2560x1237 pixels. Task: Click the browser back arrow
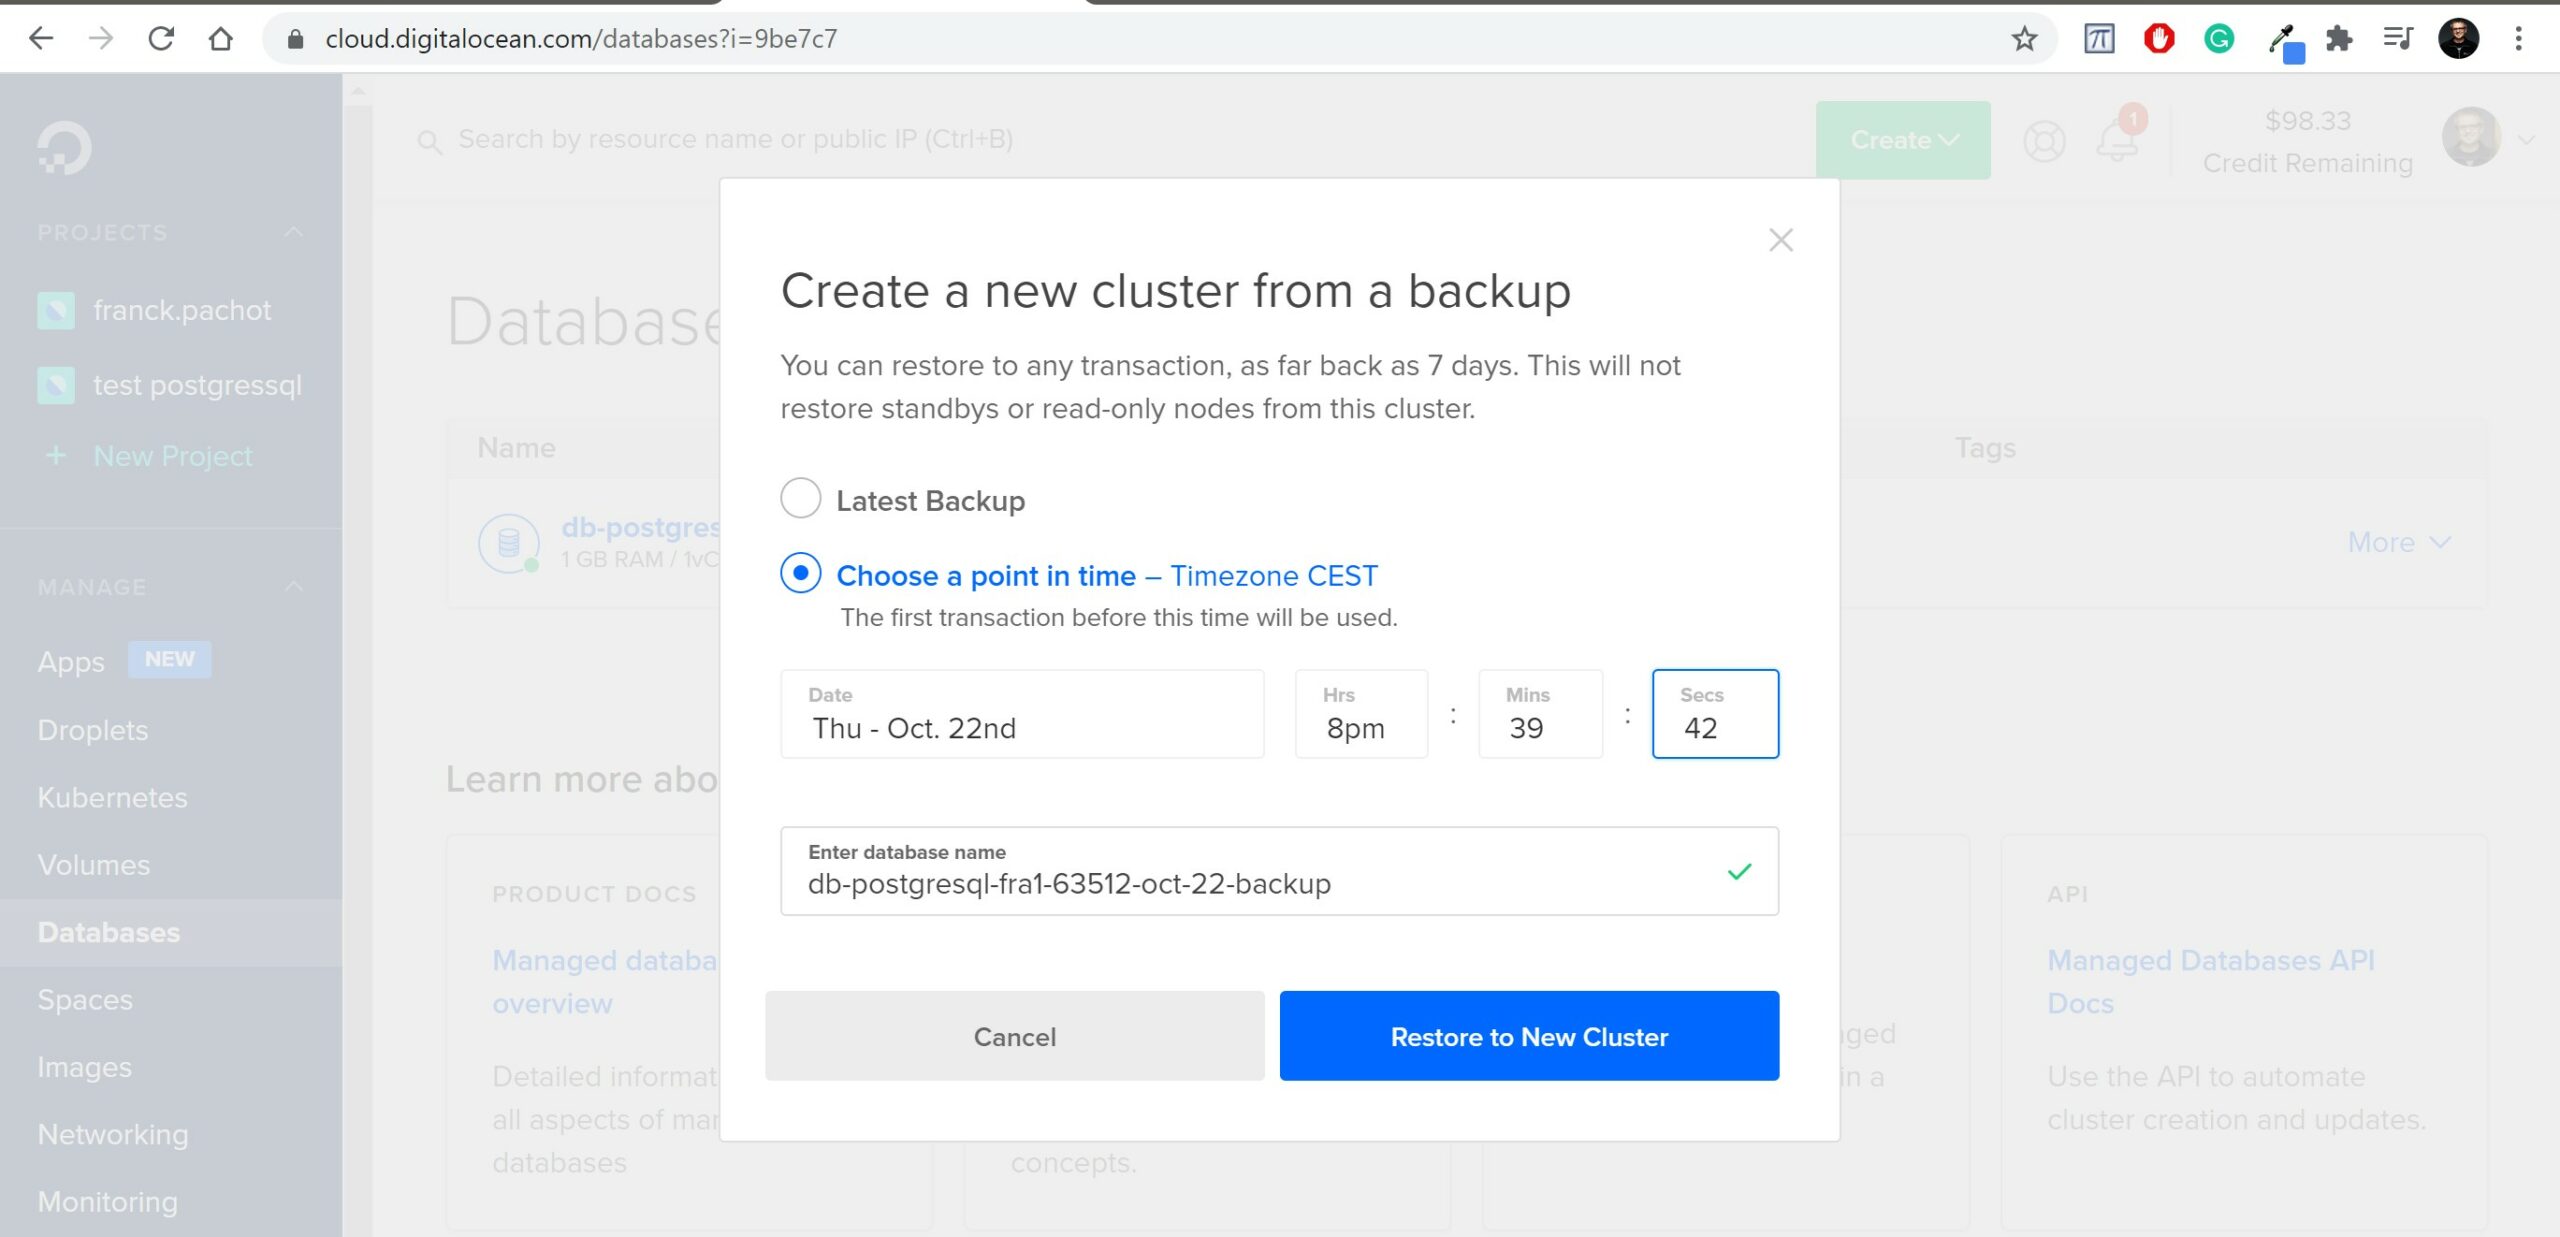click(41, 39)
